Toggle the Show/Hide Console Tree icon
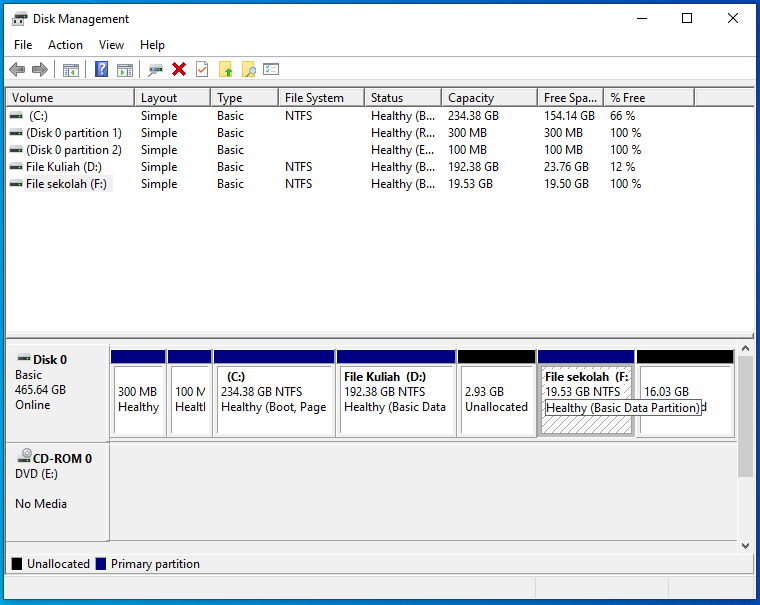The height and width of the screenshot is (605, 760). (70, 69)
